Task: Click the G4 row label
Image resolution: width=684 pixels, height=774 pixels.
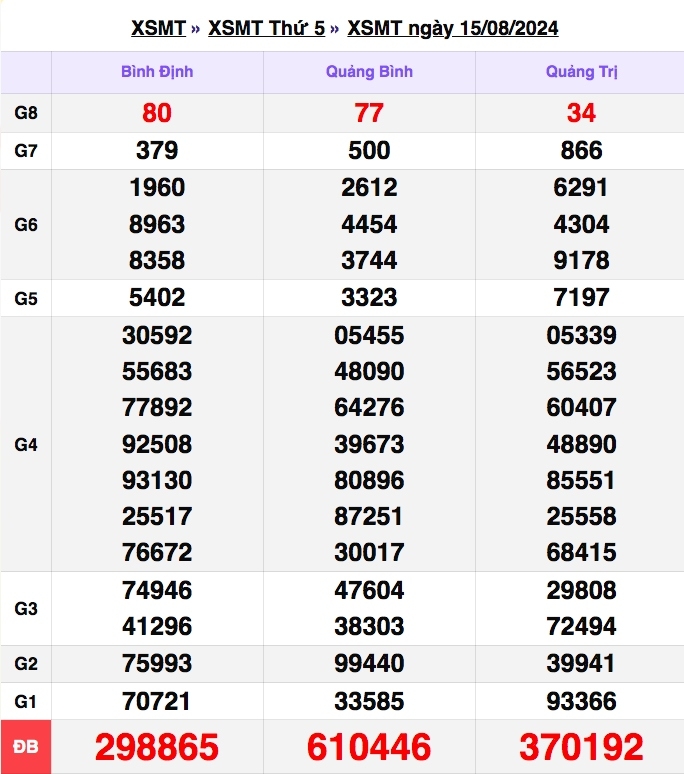Action: [26, 444]
